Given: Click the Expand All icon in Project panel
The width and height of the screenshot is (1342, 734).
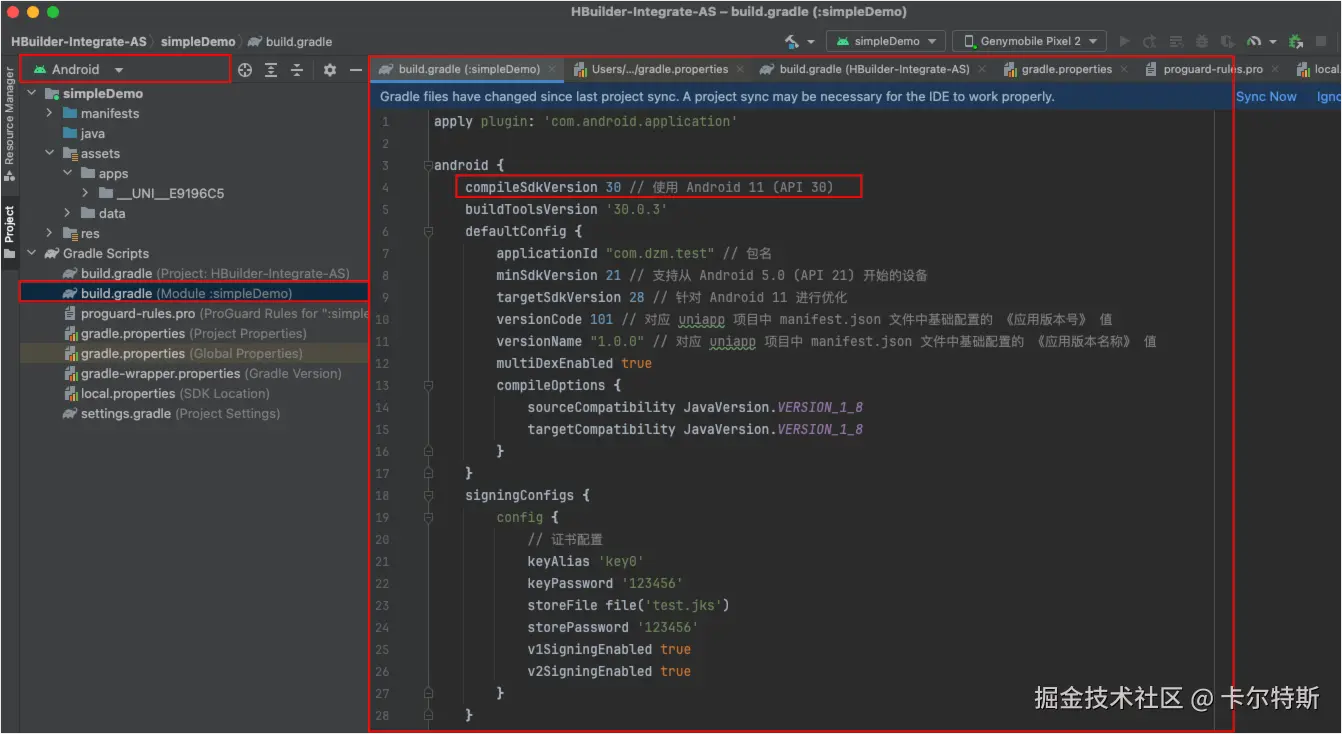Looking at the screenshot, I should tap(271, 70).
